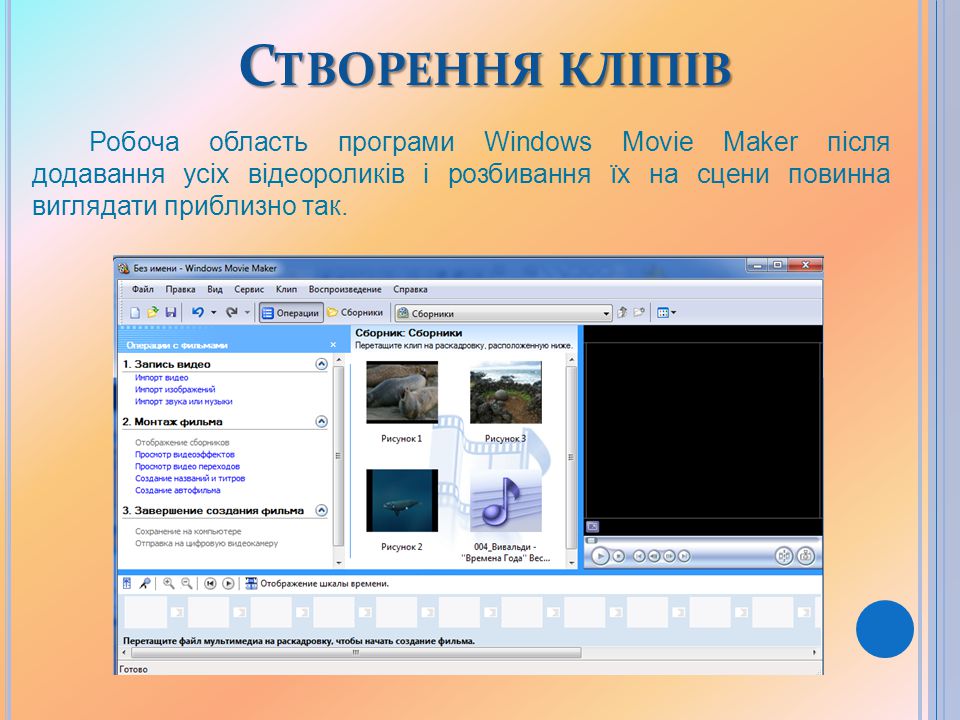Screen dimensions: 960x720
Task: Open Просмотр видео переходов link
Action: [187, 467]
